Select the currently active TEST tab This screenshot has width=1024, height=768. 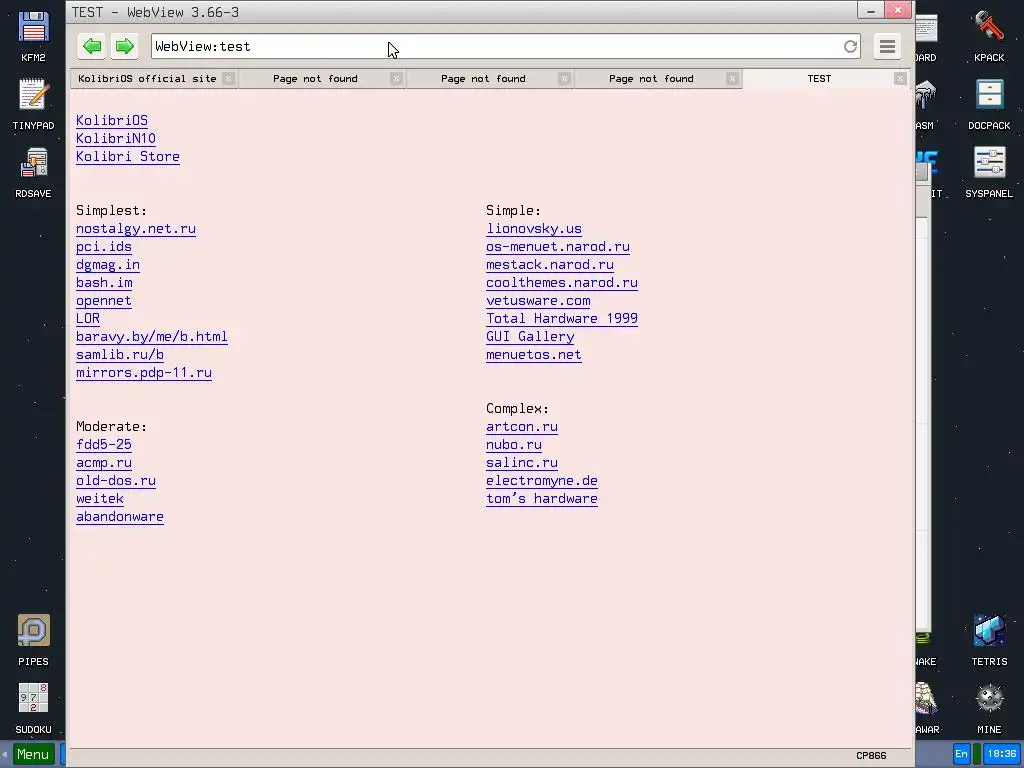[819, 78]
